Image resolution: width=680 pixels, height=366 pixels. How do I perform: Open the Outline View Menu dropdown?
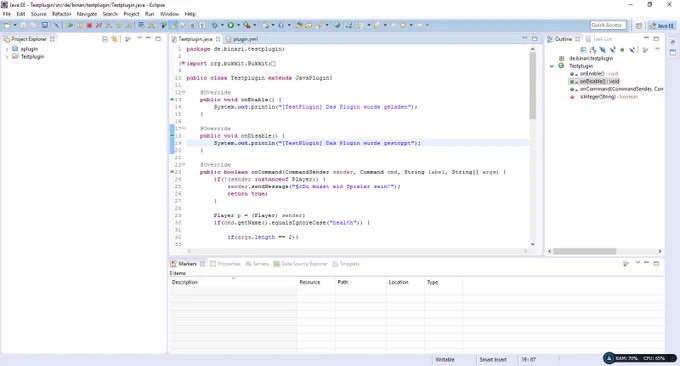(x=657, y=49)
